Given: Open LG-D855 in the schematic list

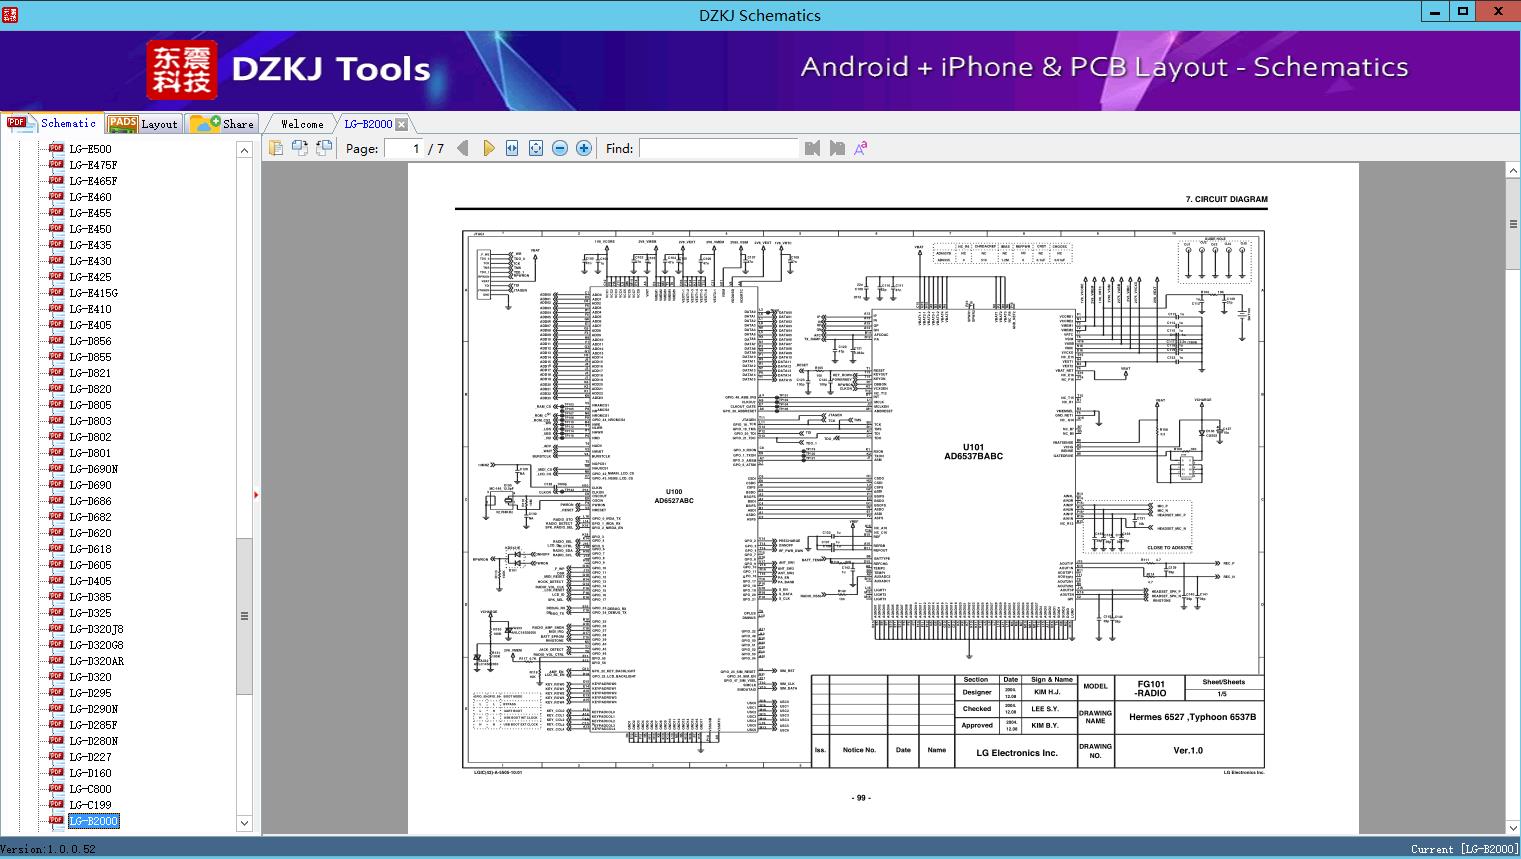Looking at the screenshot, I should click(90, 357).
